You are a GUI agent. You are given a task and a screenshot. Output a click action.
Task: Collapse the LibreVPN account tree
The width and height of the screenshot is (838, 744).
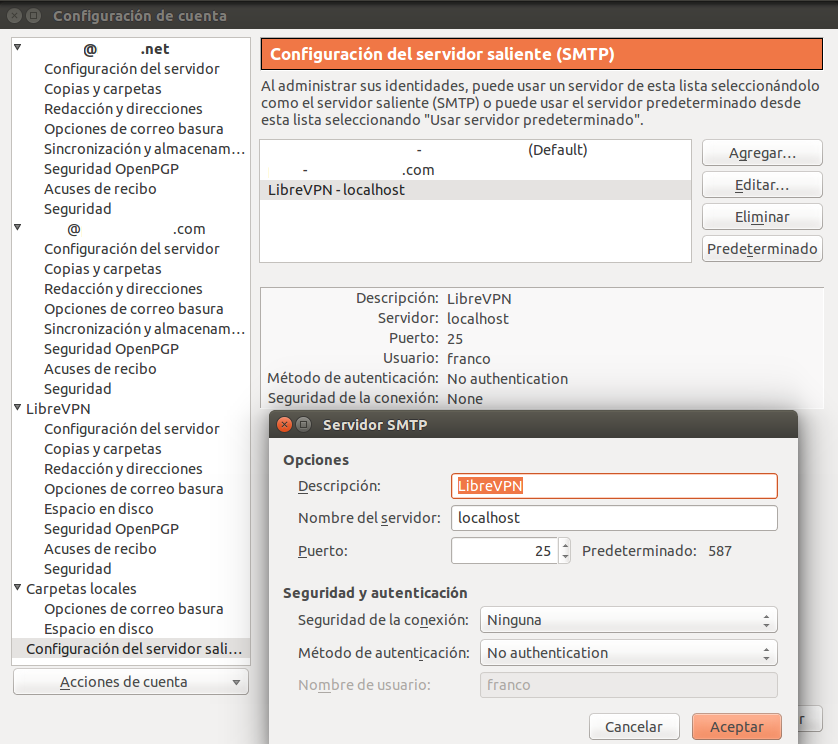tap(18, 409)
